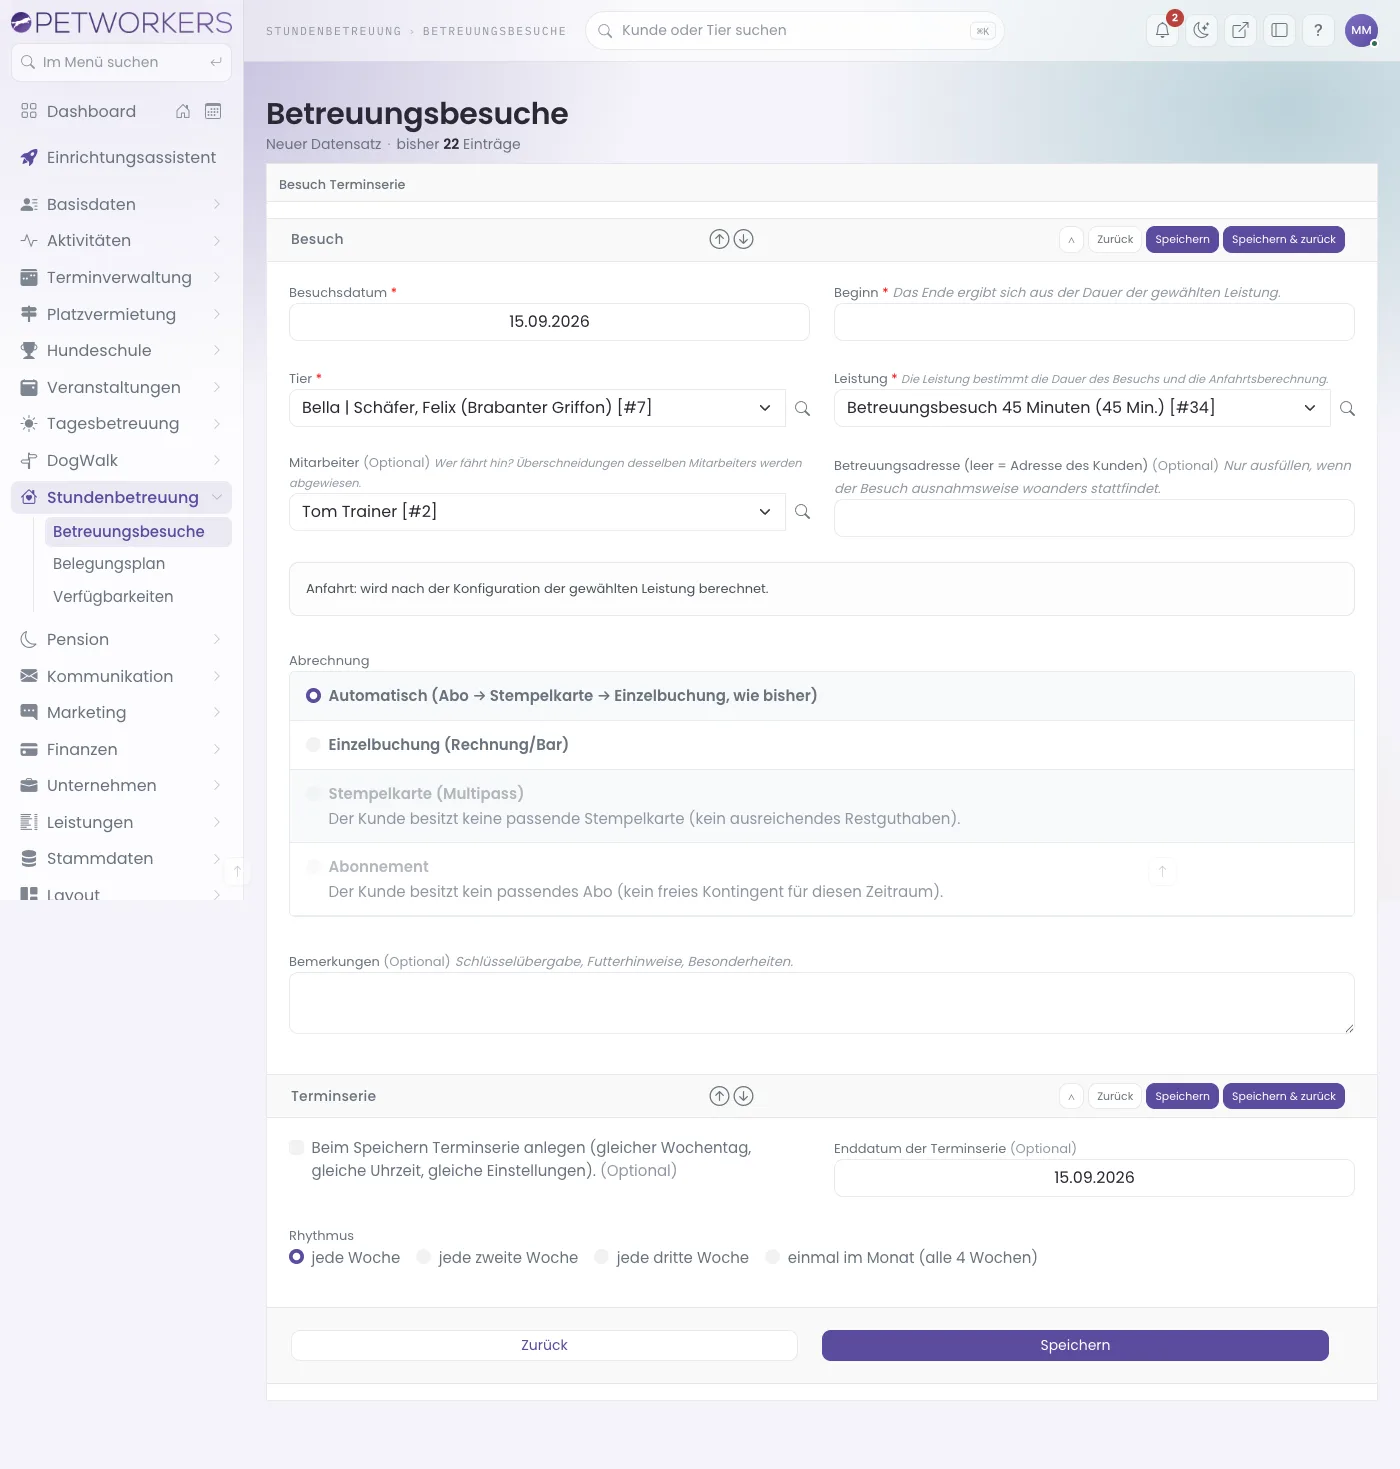Open the Mitarbeiter dropdown

537,512
